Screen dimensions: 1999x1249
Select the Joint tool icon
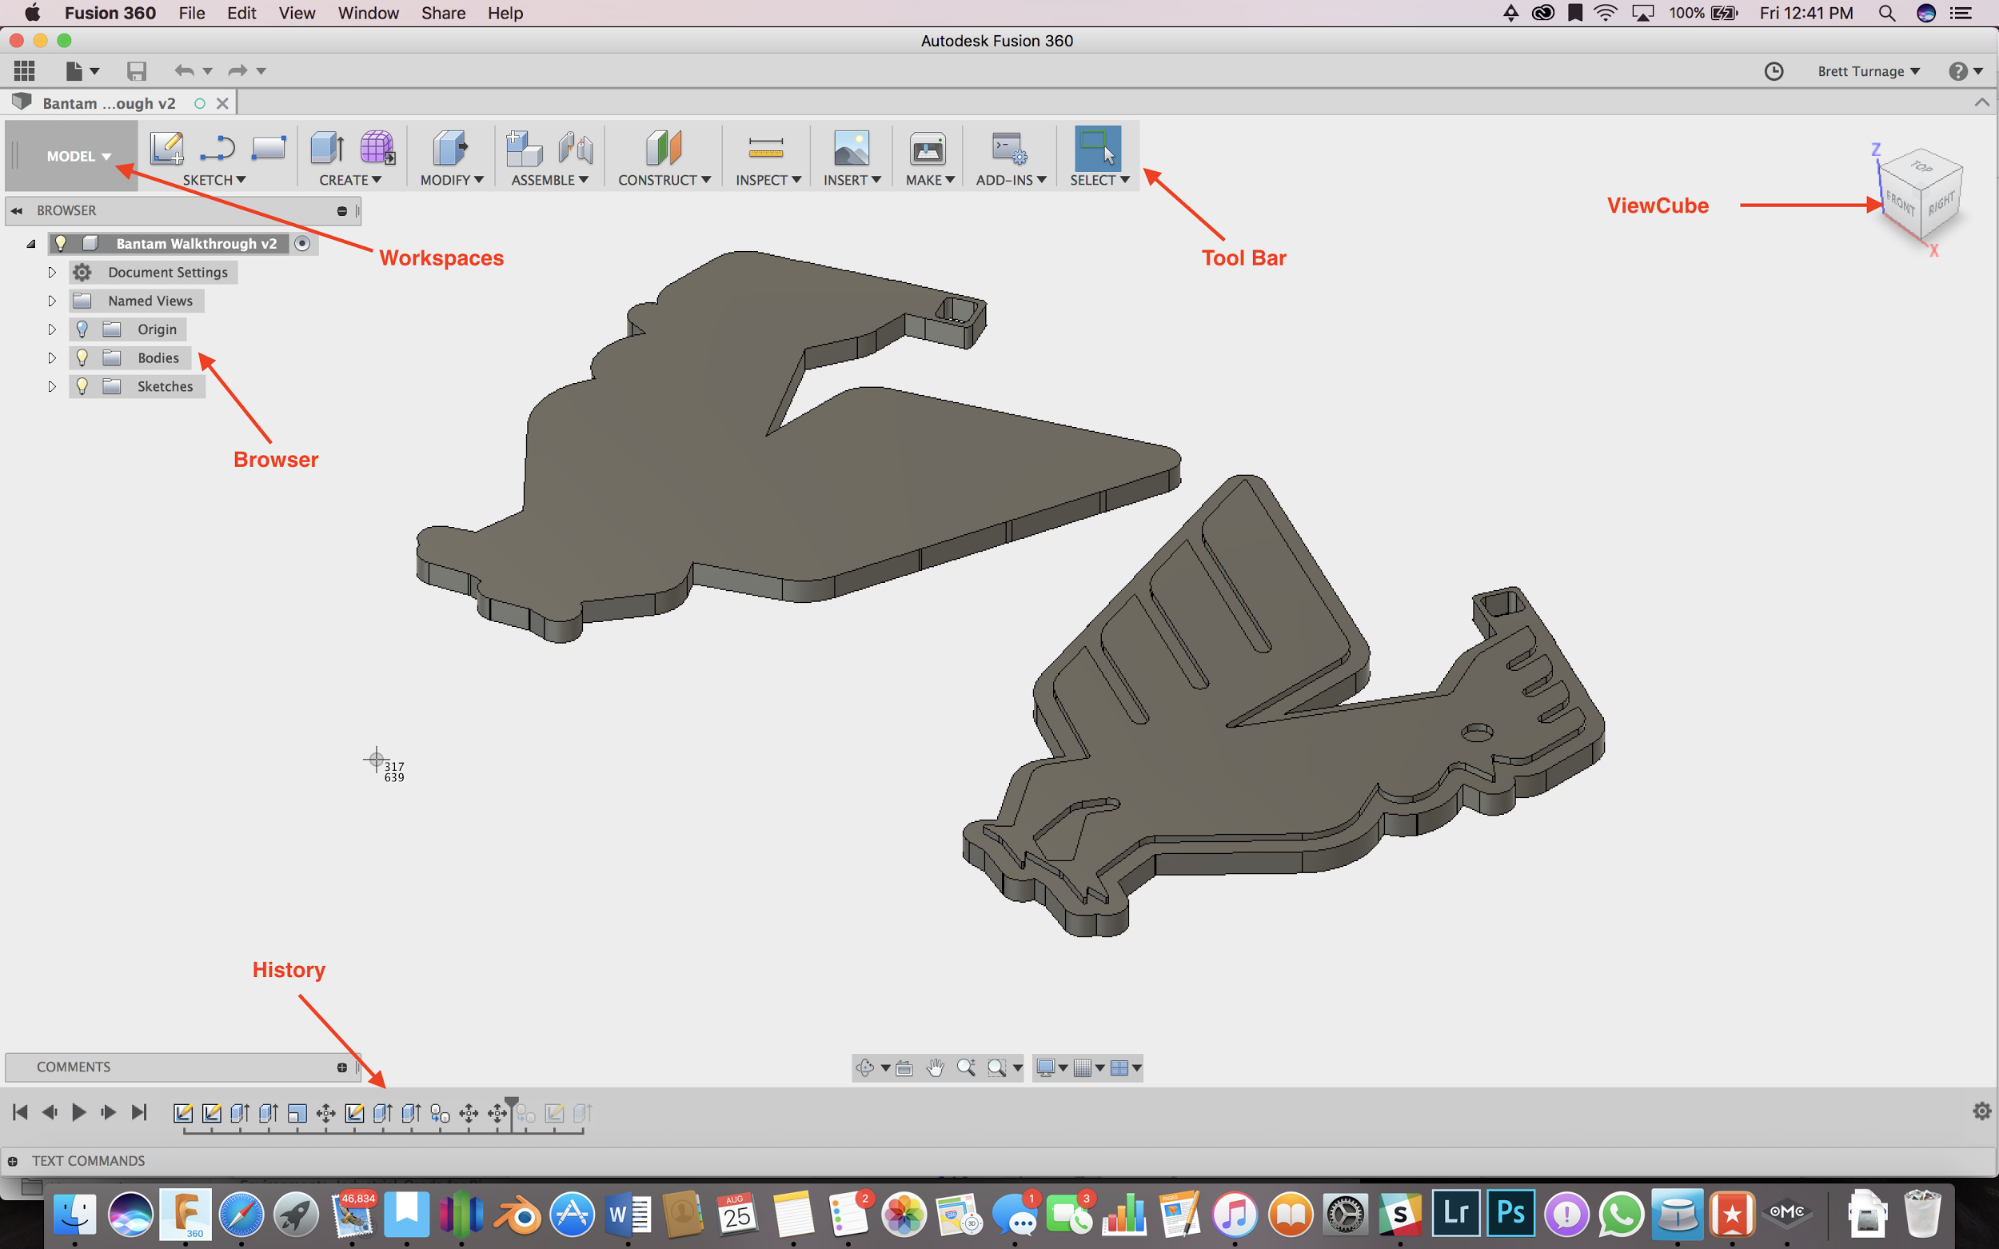coord(575,148)
